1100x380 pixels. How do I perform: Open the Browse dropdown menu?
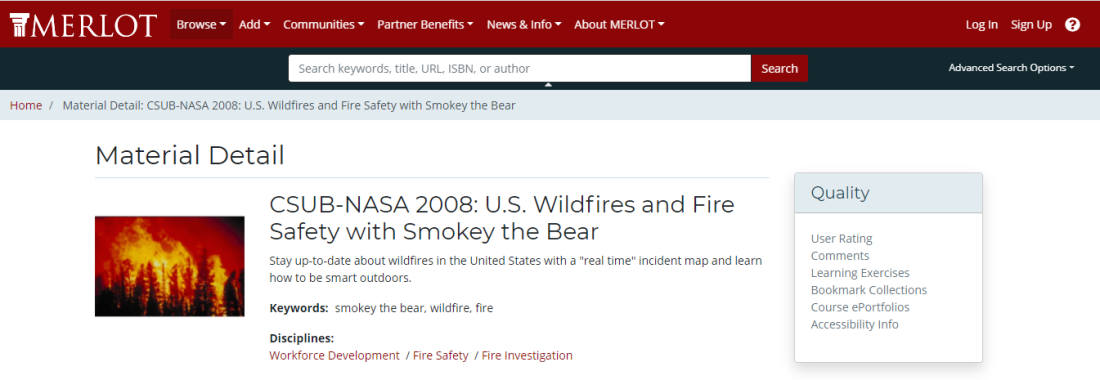coord(201,25)
